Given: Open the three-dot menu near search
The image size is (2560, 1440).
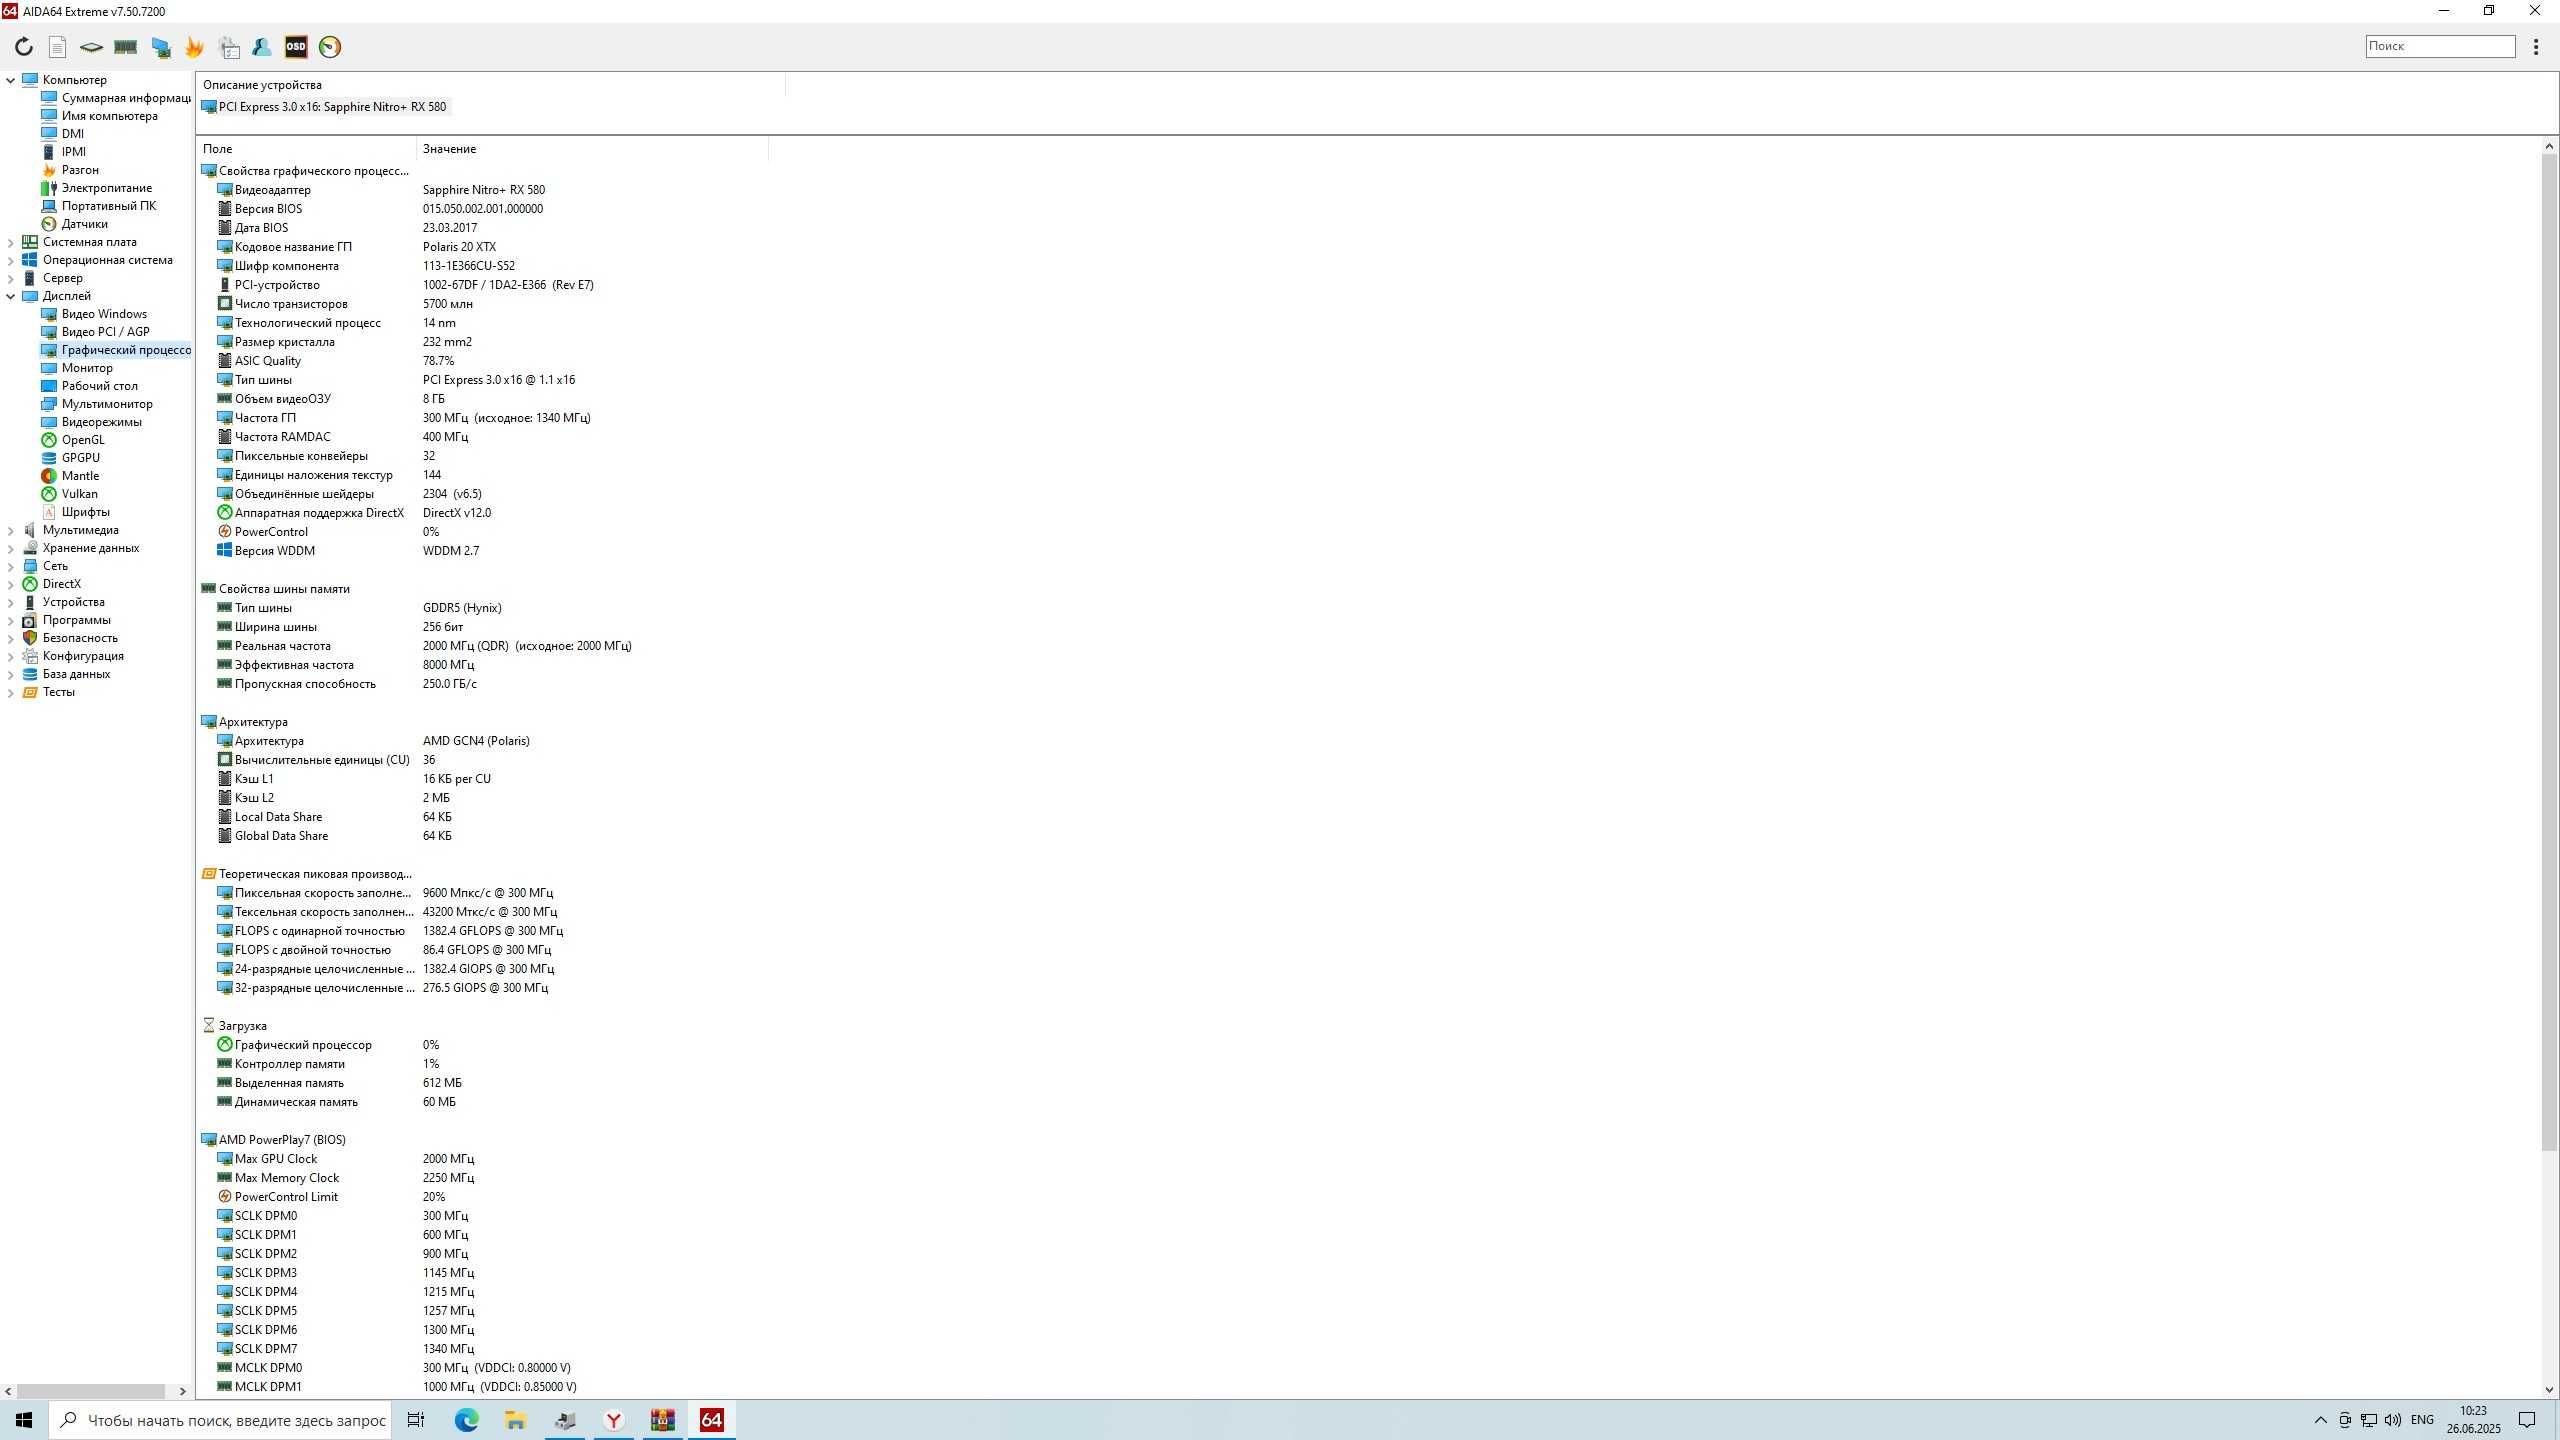Looking at the screenshot, I should (2535, 46).
